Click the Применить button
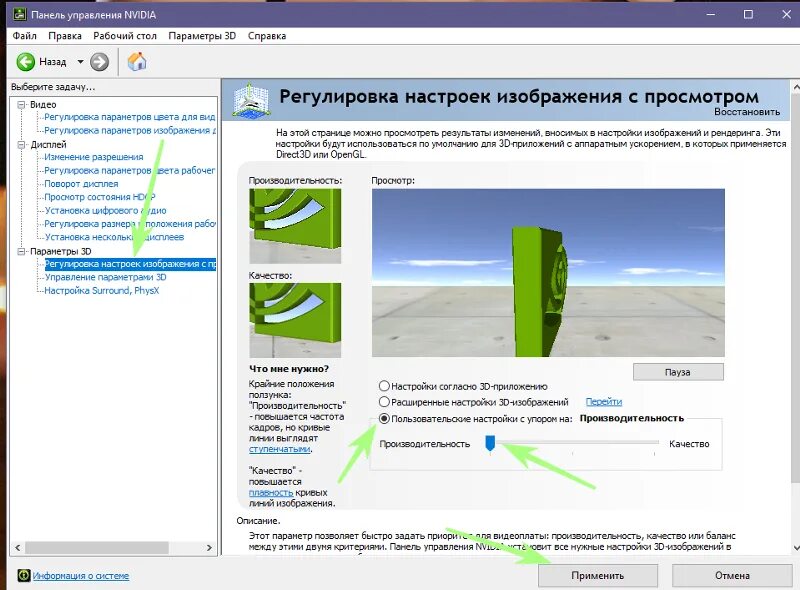This screenshot has width=800, height=590. (x=597, y=575)
